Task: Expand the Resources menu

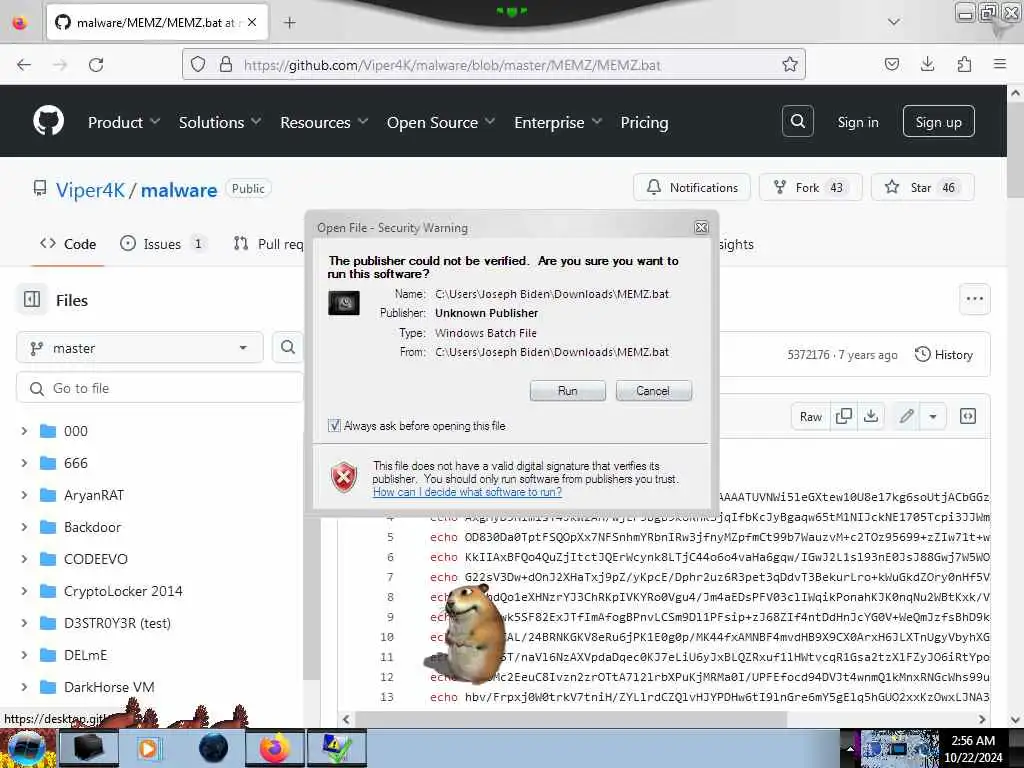Action: click(x=324, y=122)
